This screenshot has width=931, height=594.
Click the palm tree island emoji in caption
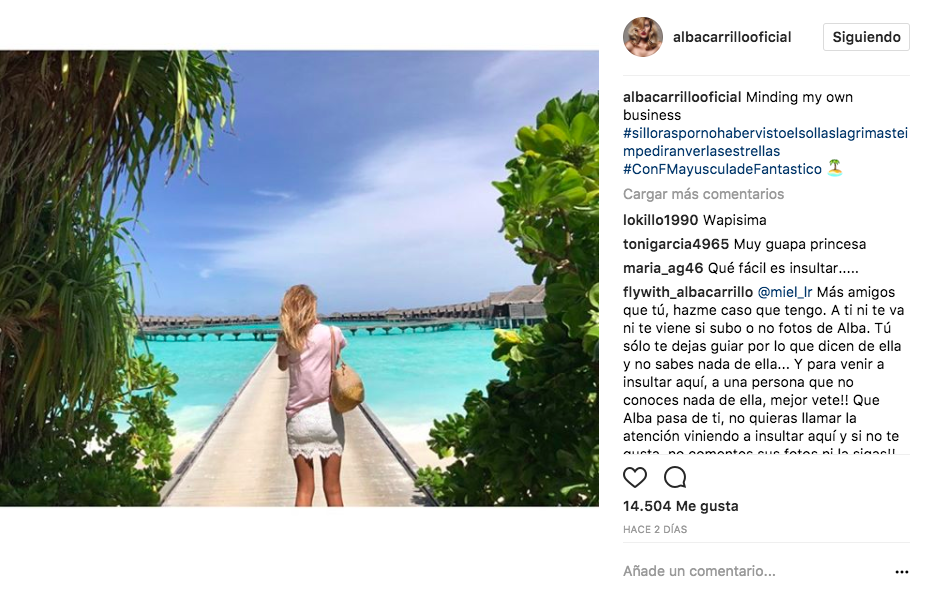coord(835,169)
